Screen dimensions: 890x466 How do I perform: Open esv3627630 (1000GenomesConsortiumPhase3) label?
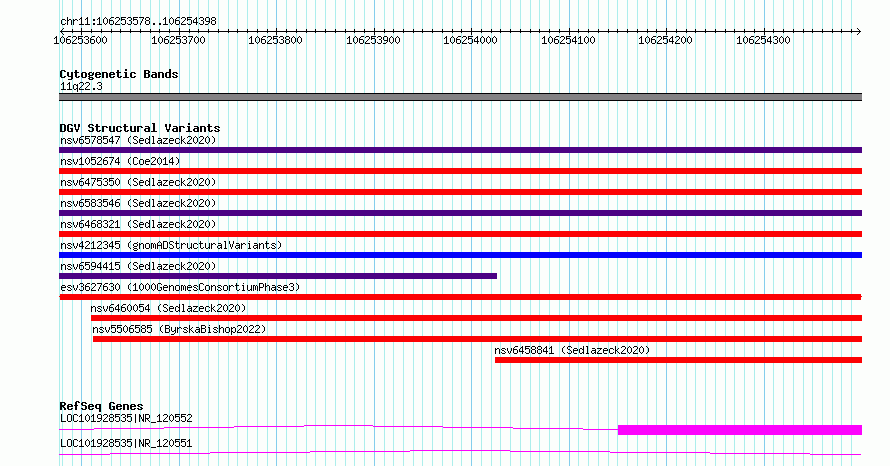click(x=180, y=287)
